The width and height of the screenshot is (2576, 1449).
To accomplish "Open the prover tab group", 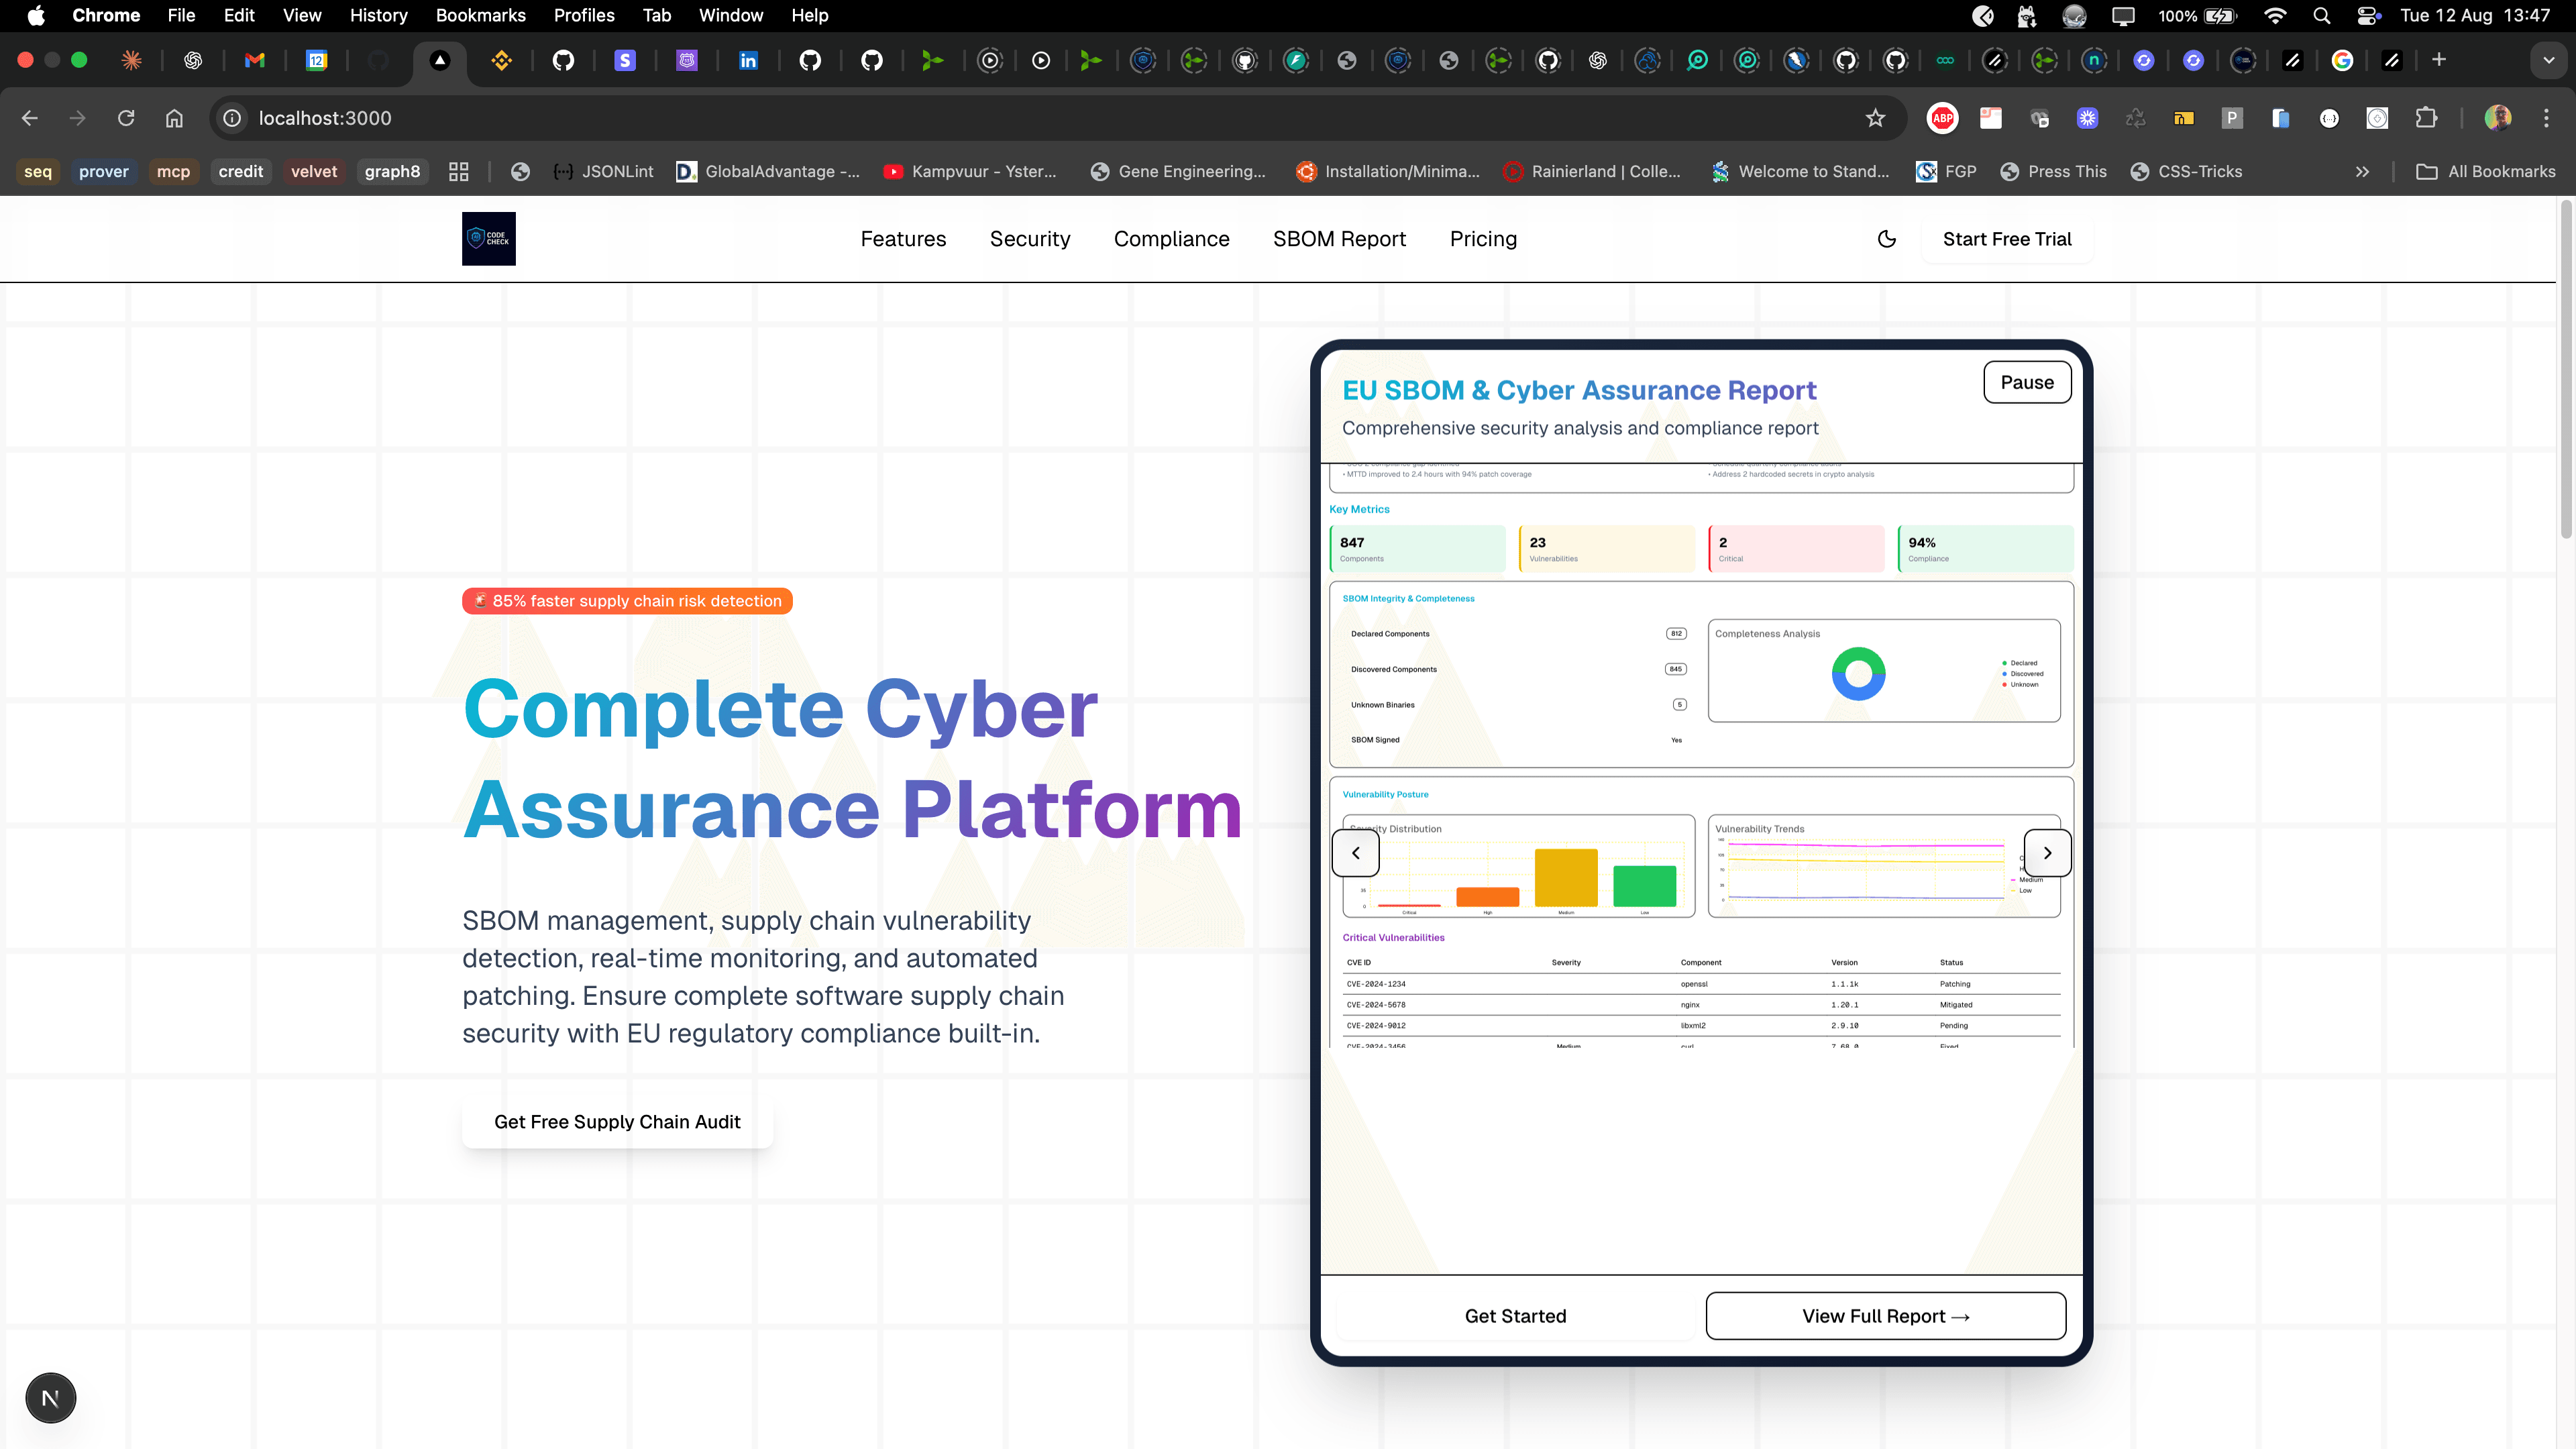I will (104, 171).
